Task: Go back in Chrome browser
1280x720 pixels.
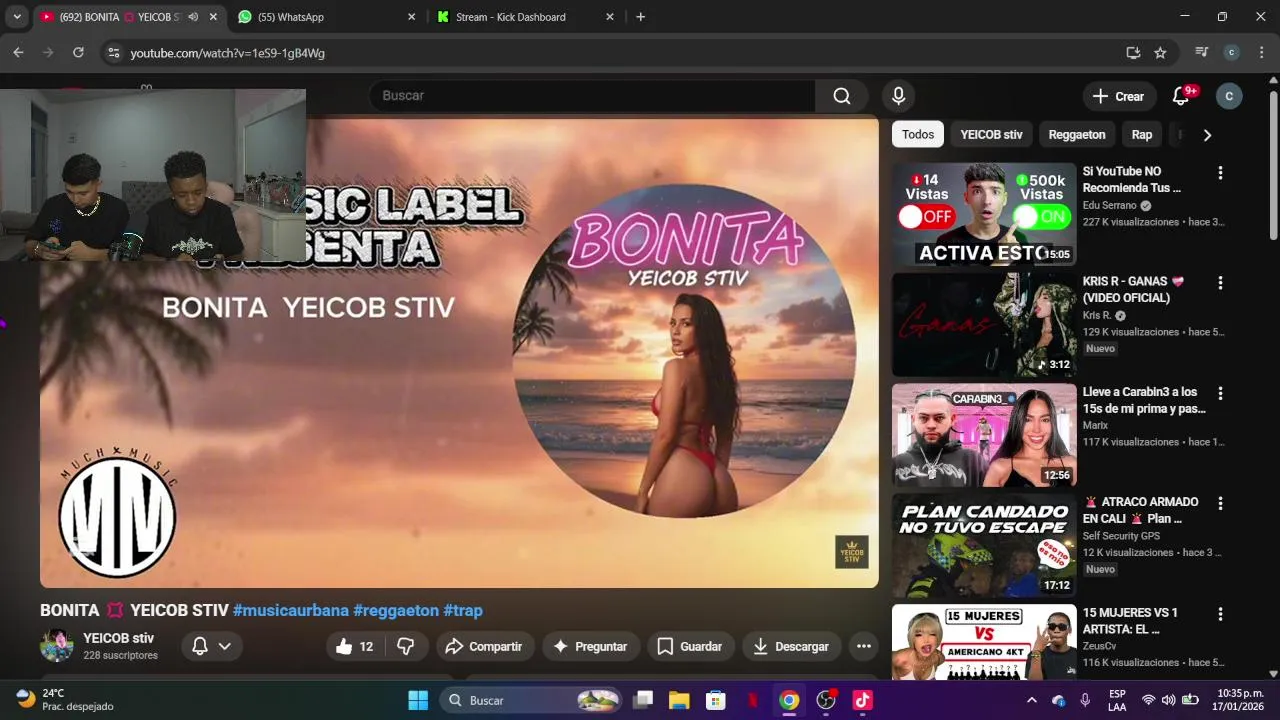Action: point(18,53)
